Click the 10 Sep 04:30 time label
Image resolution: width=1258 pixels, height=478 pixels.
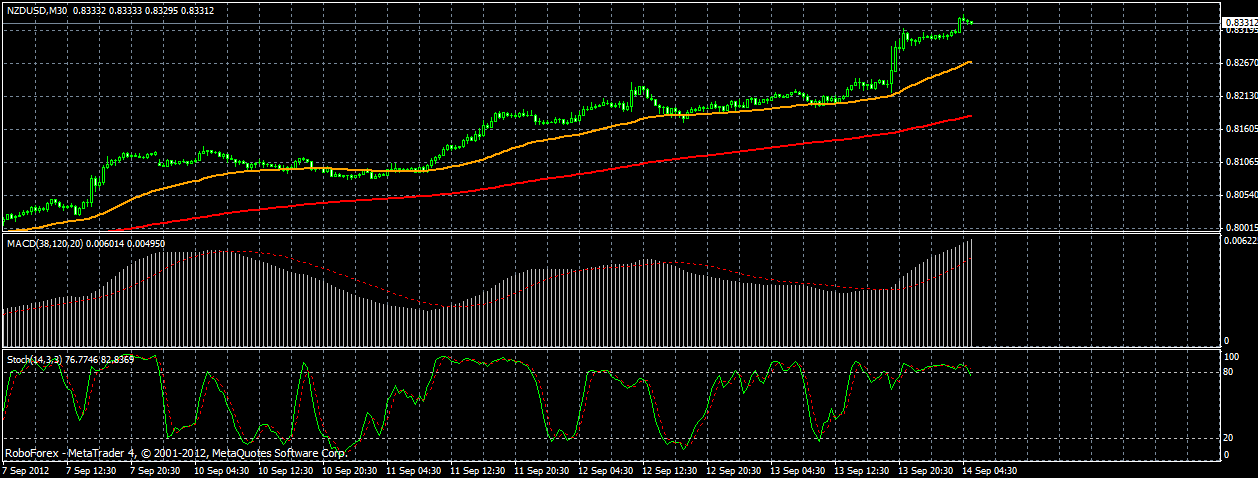point(222,470)
